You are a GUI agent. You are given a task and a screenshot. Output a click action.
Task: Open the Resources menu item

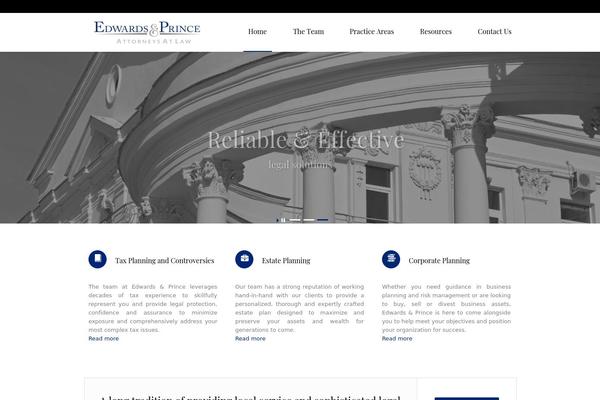coord(435,31)
